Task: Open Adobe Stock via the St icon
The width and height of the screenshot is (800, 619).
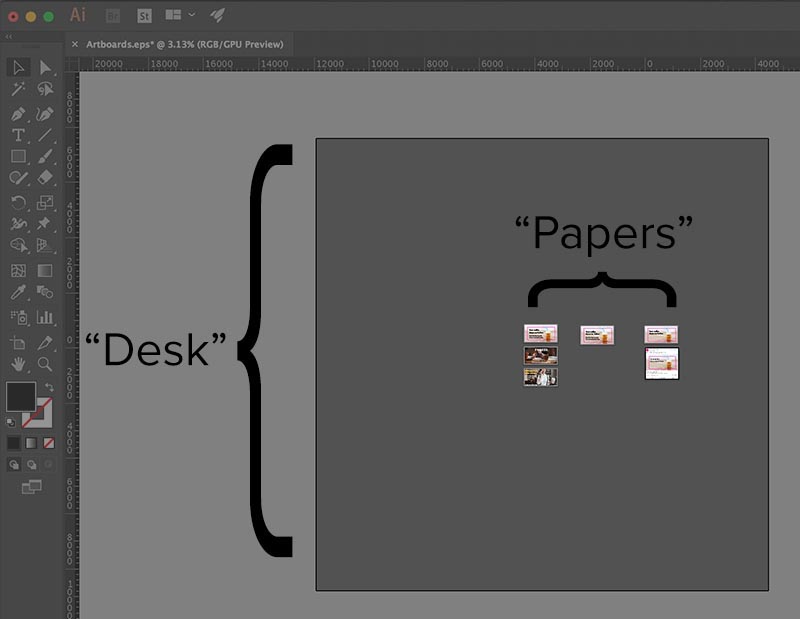Action: [144, 15]
